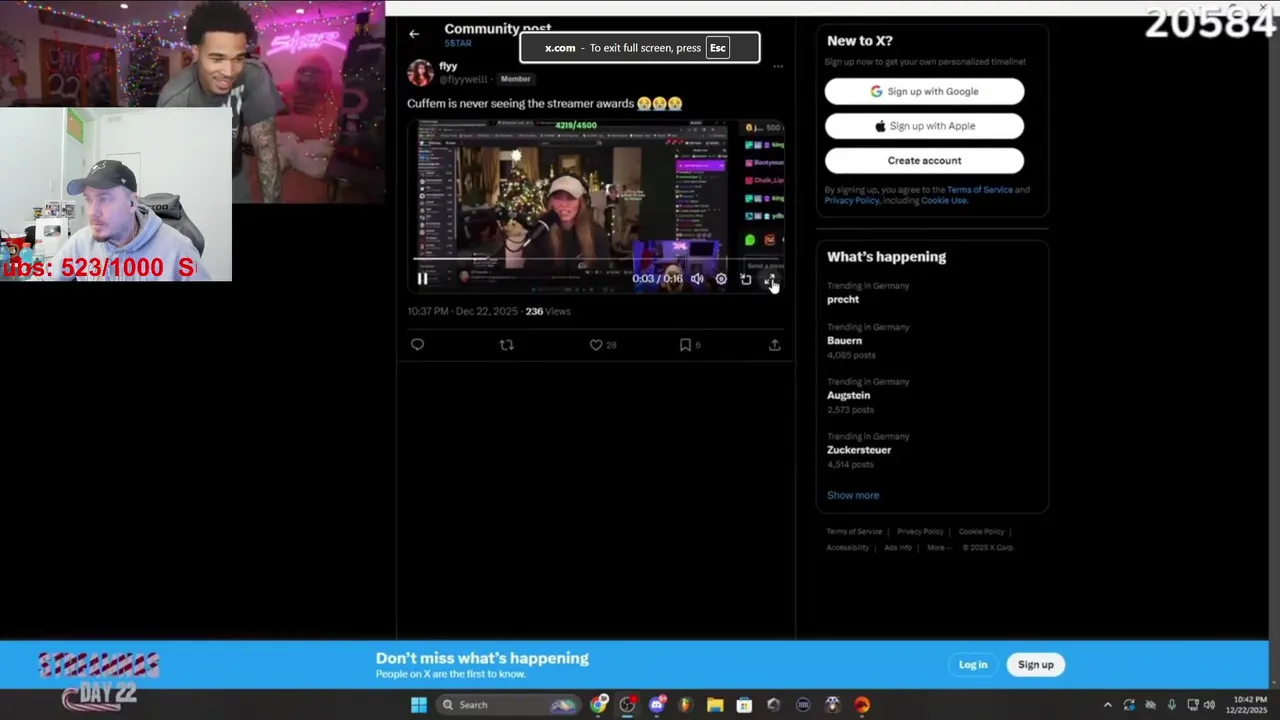Open File Explorer from the taskbar
The image size is (1280, 720).
pyautogui.click(x=715, y=705)
